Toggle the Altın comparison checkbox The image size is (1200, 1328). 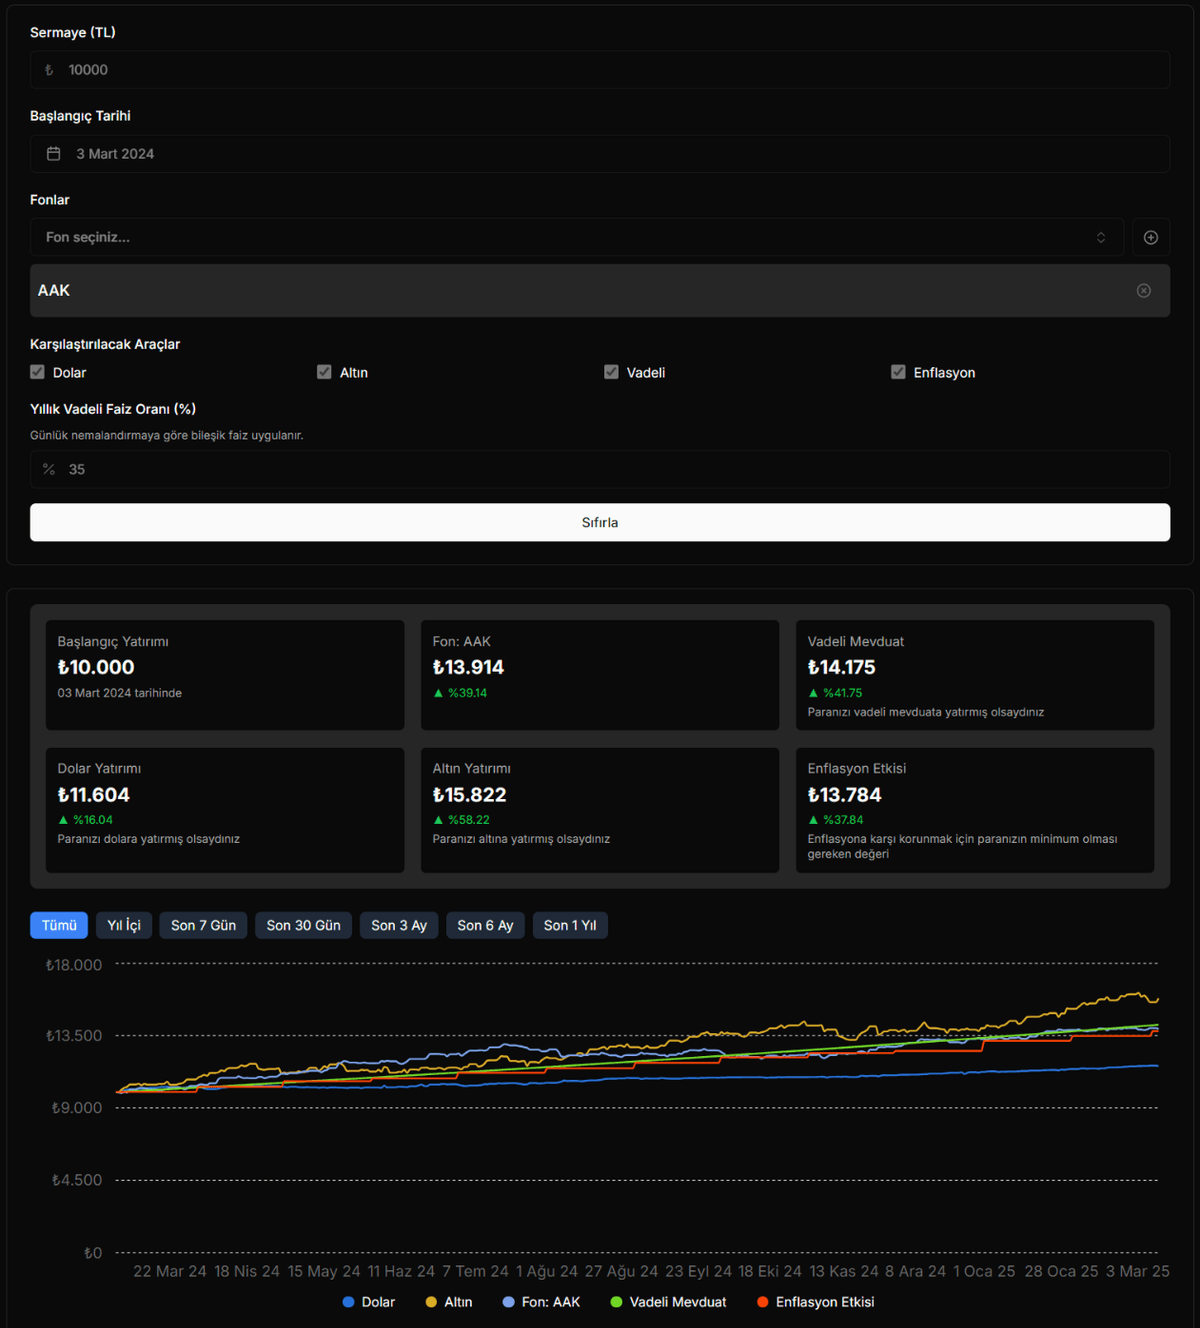324,372
